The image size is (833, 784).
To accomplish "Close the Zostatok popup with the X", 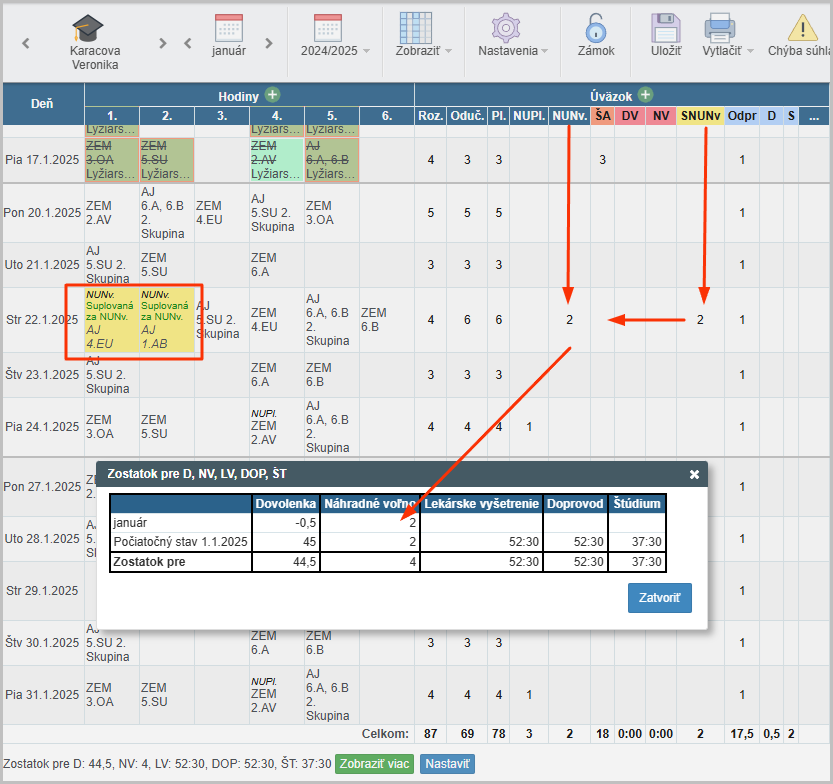I will (x=694, y=475).
